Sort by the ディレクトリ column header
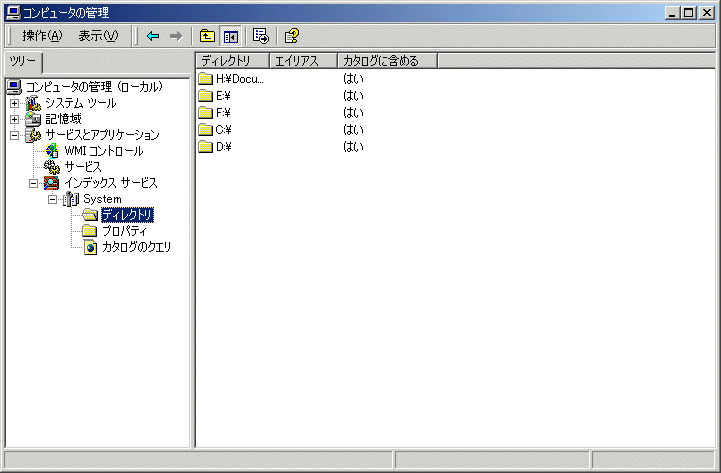The width and height of the screenshot is (721, 473). click(x=232, y=61)
